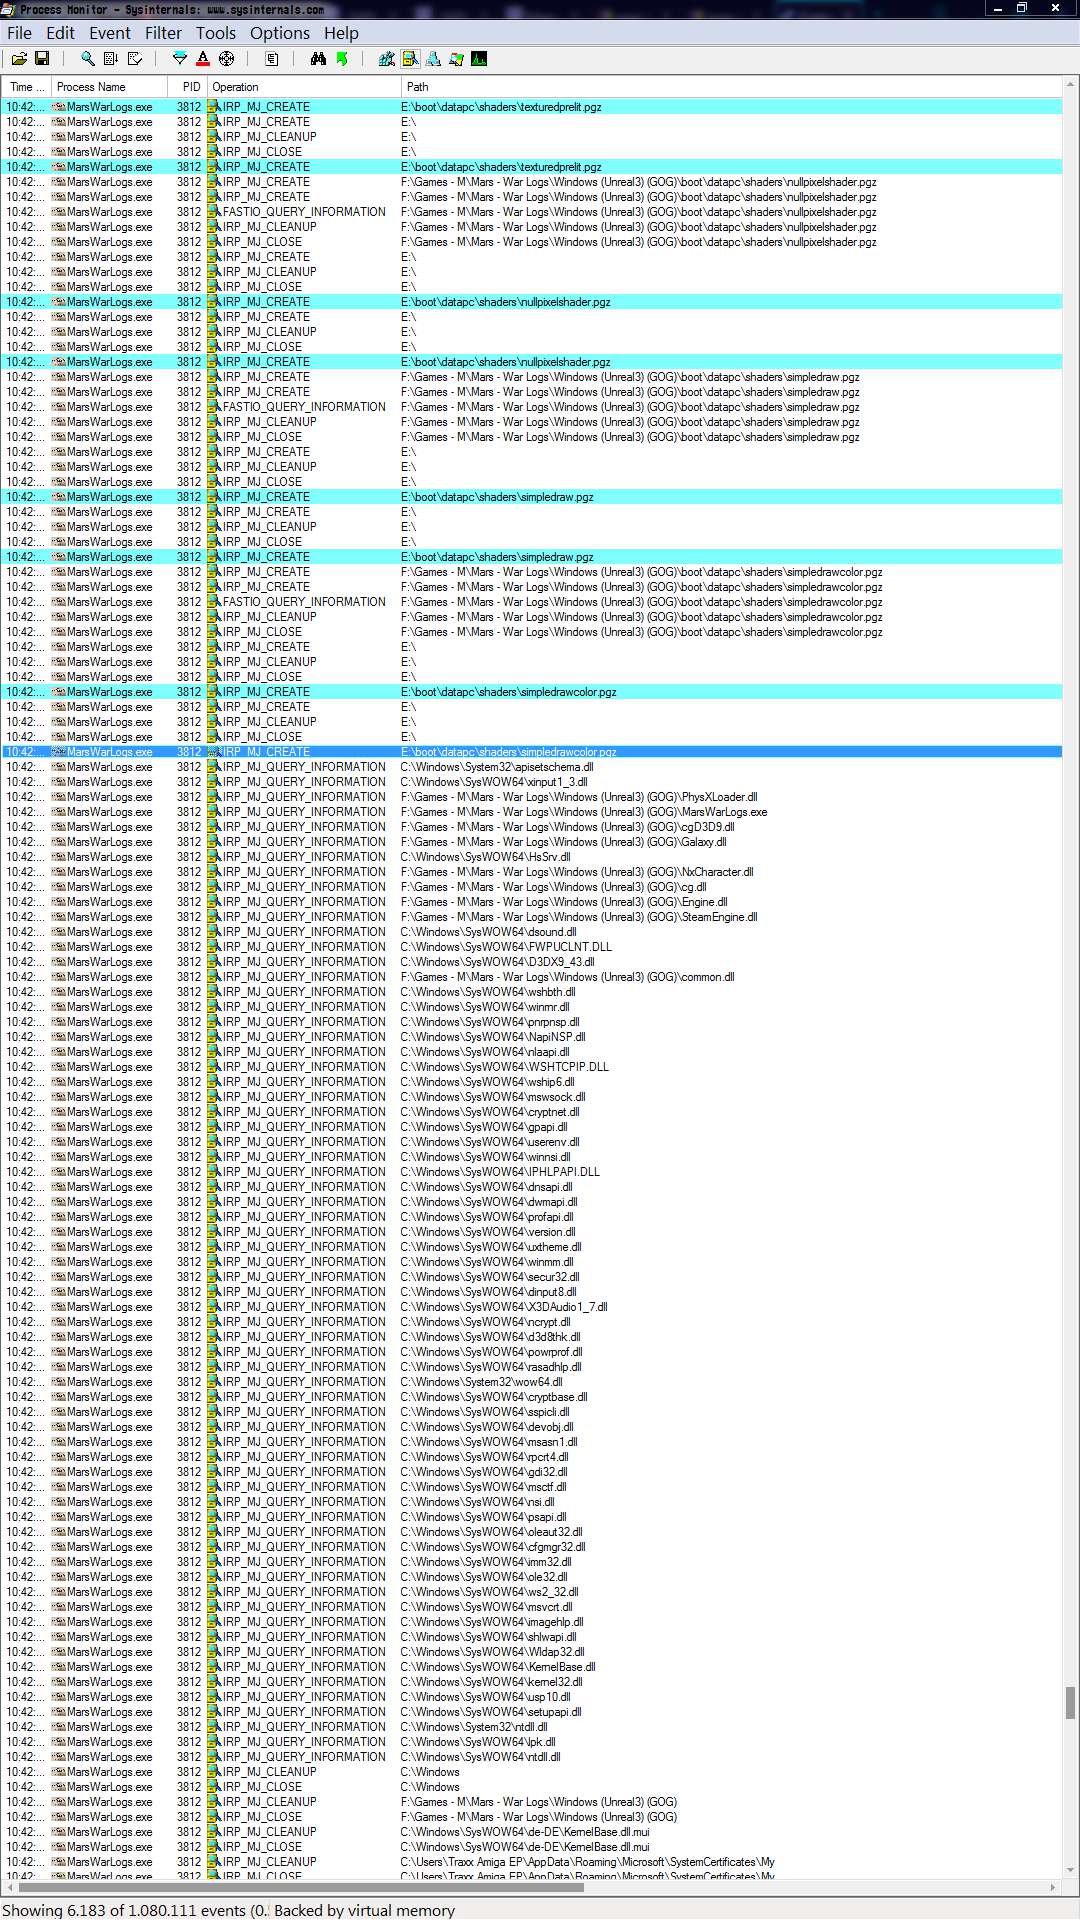This screenshot has width=1080, height=1920.
Task: Open the Filter funnel icon
Action: click(180, 59)
